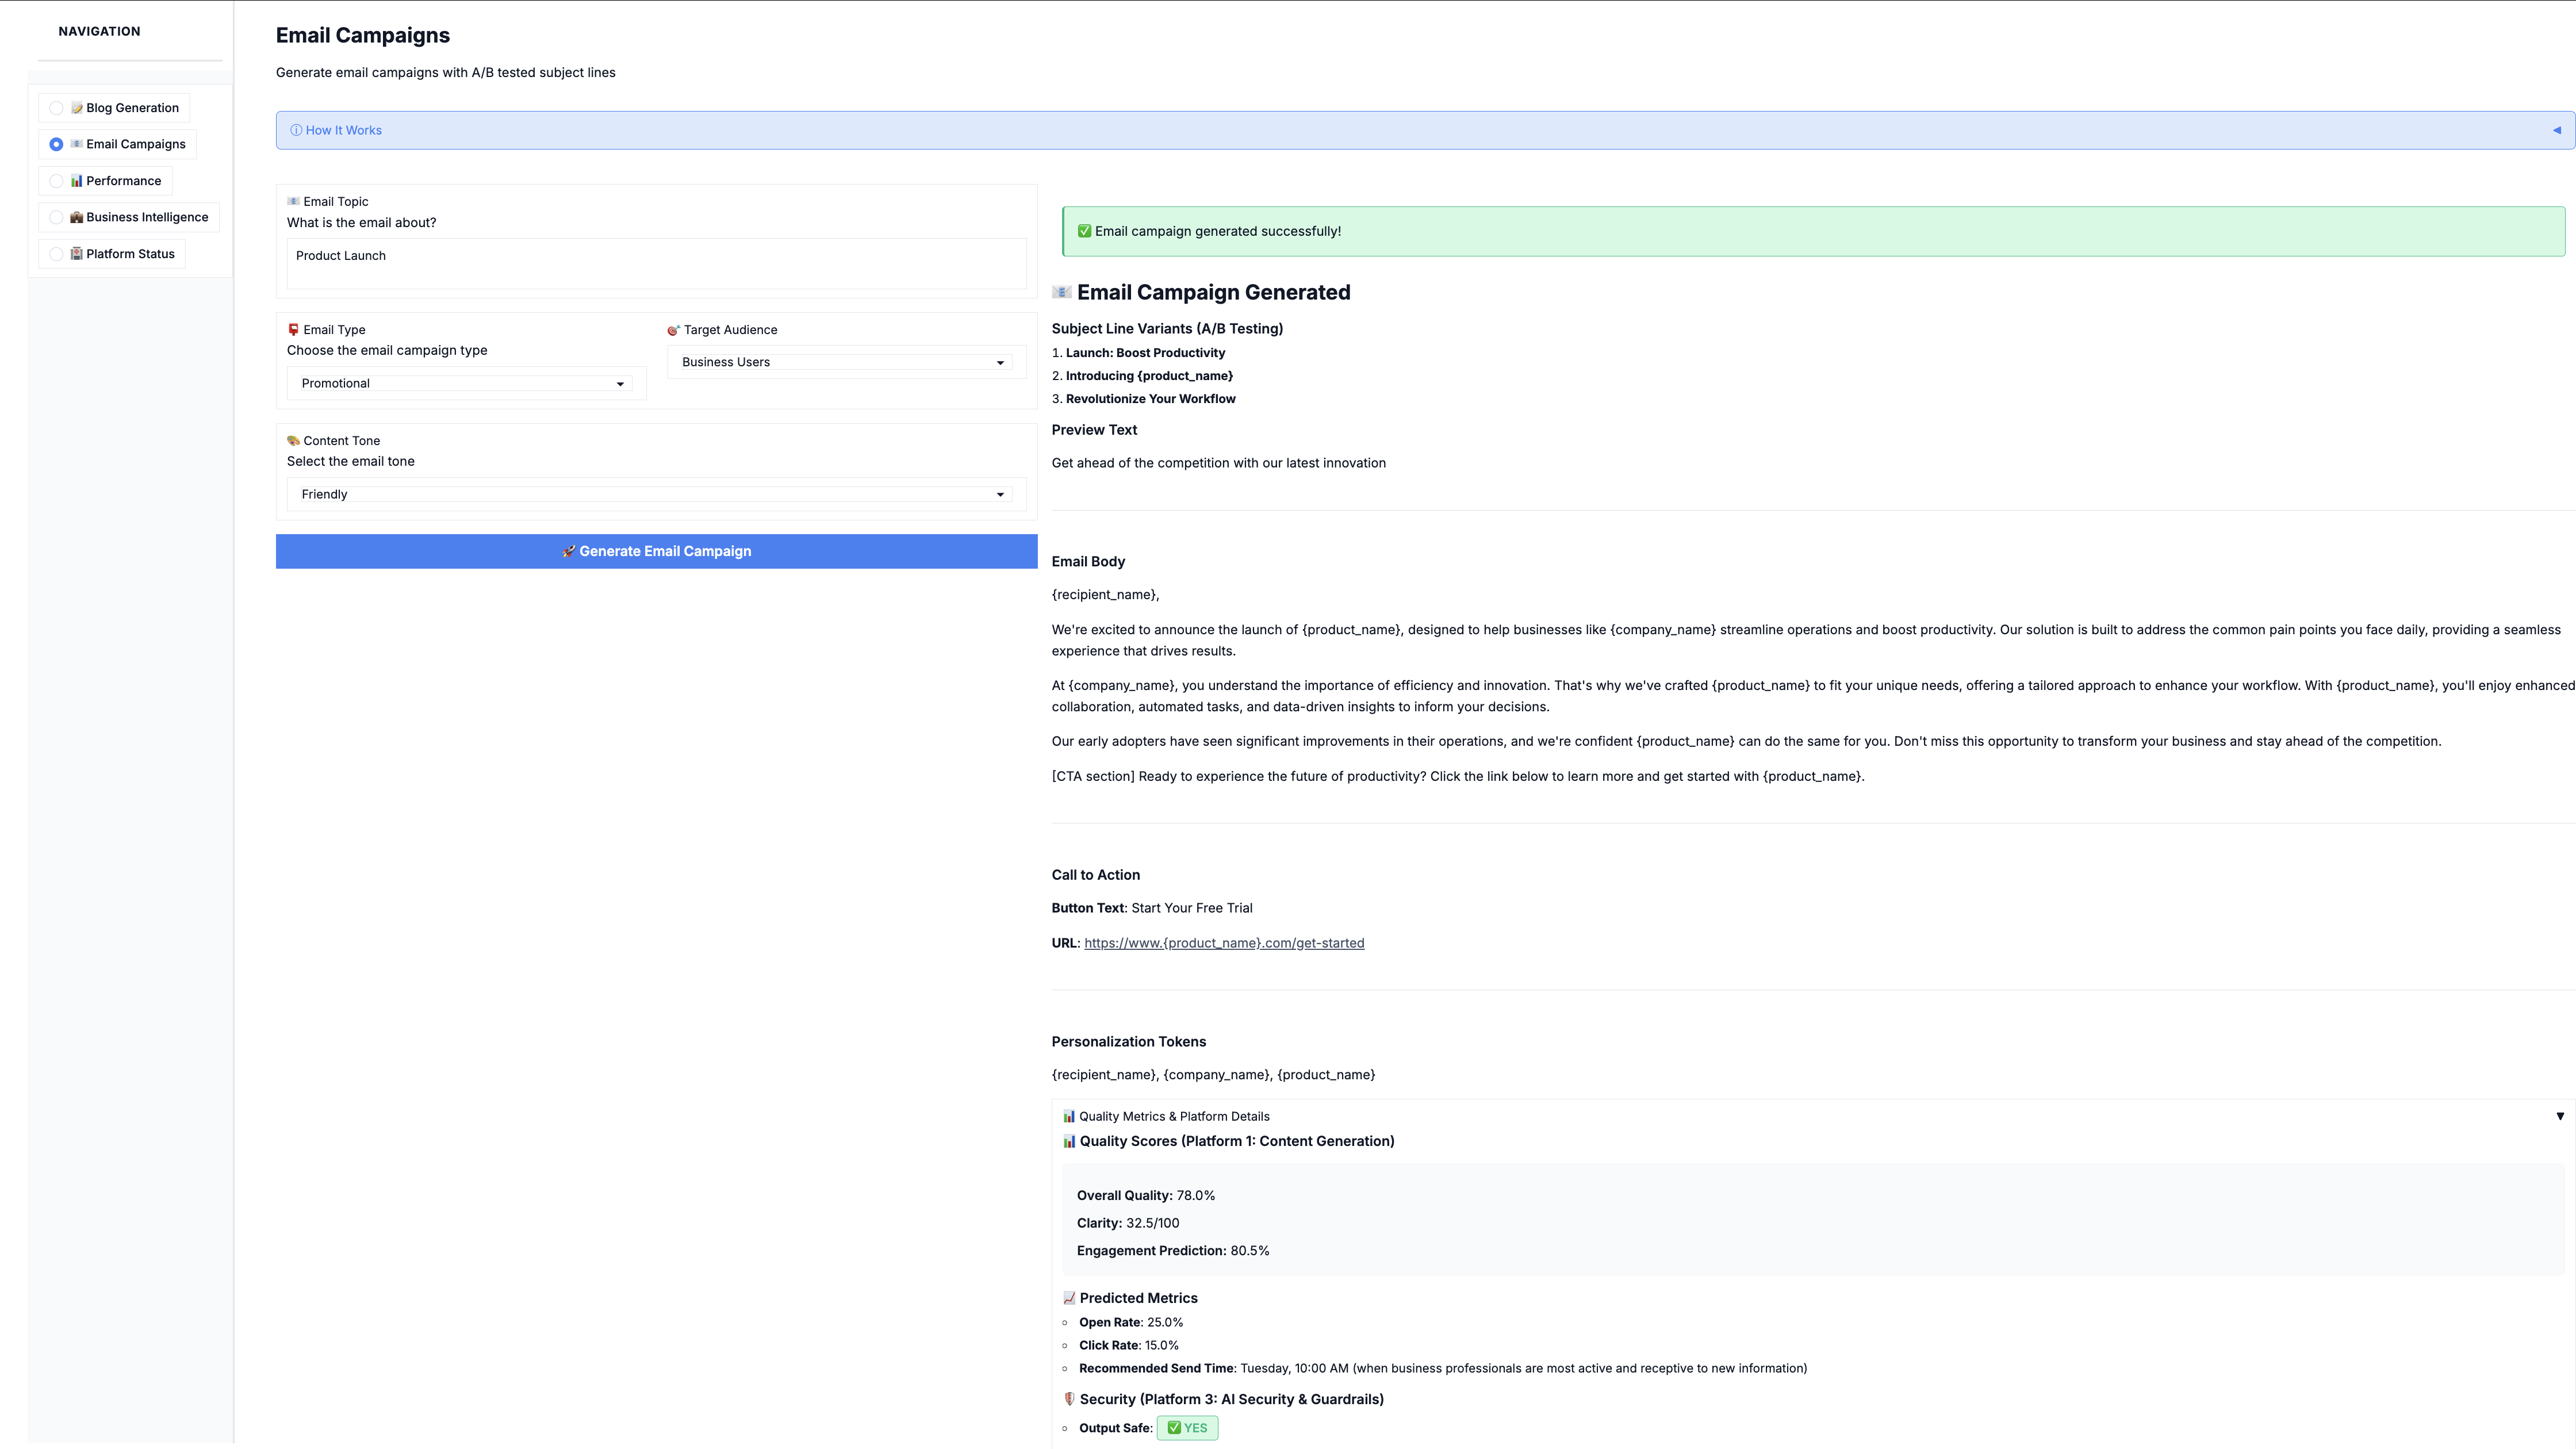Viewport: 2576px width, 1449px height.
Task: Click the Platform Status building icon
Action: click(77, 254)
